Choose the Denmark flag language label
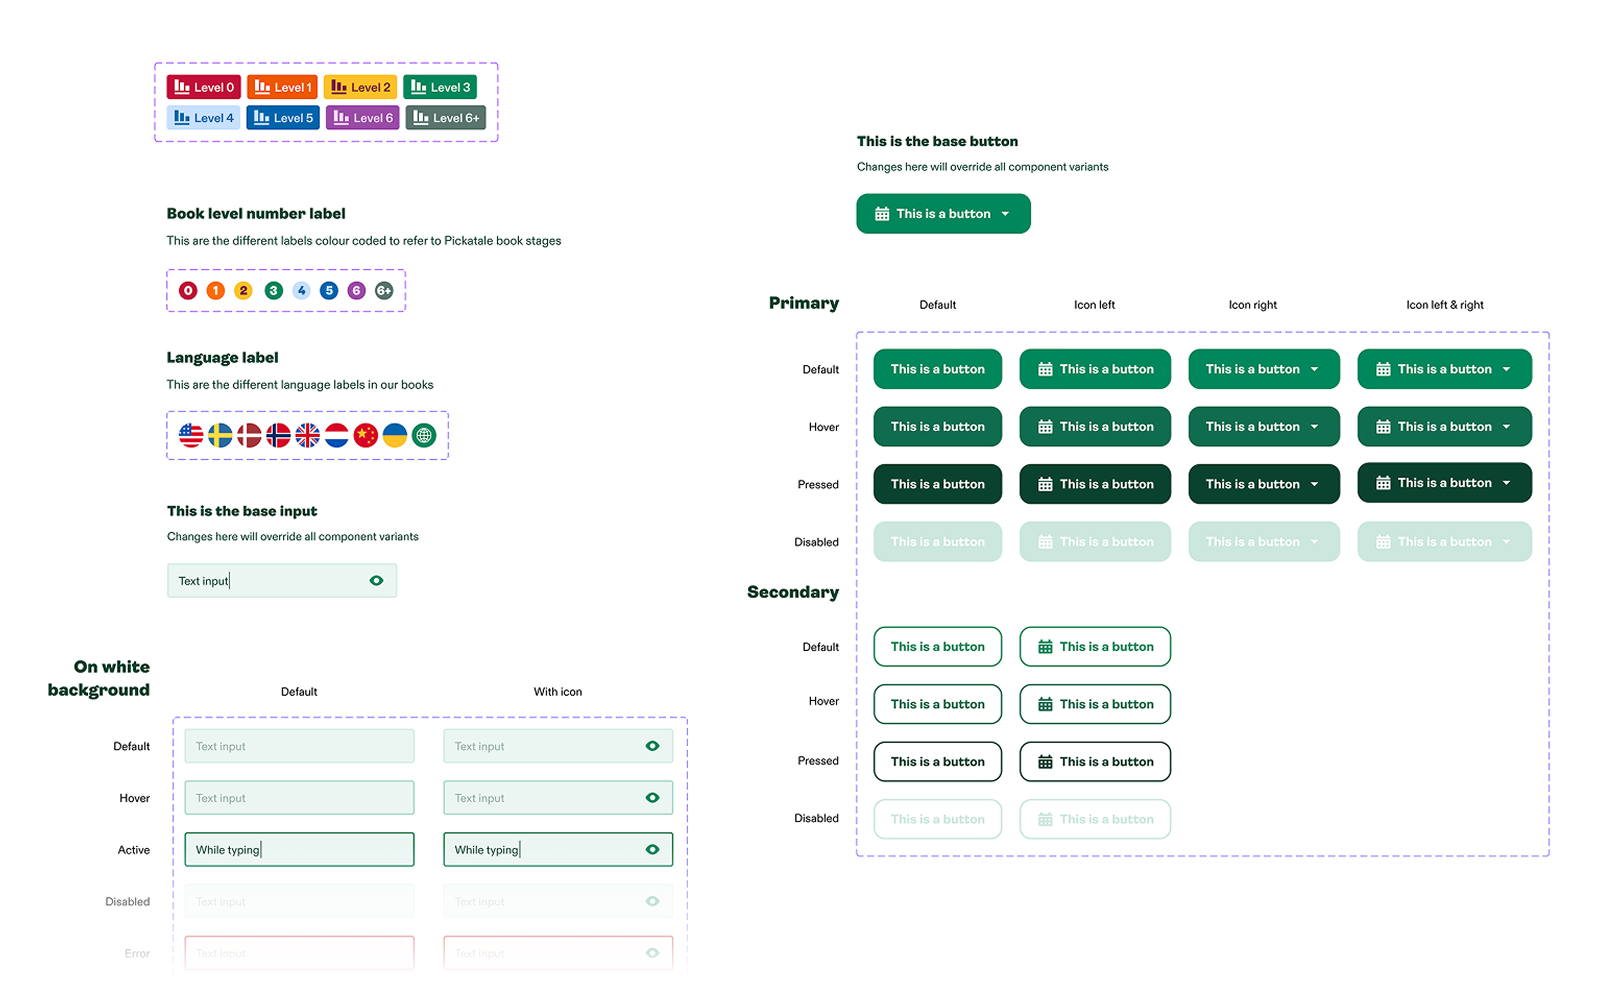Viewport: 1600px width, 992px height. pyautogui.click(x=249, y=435)
